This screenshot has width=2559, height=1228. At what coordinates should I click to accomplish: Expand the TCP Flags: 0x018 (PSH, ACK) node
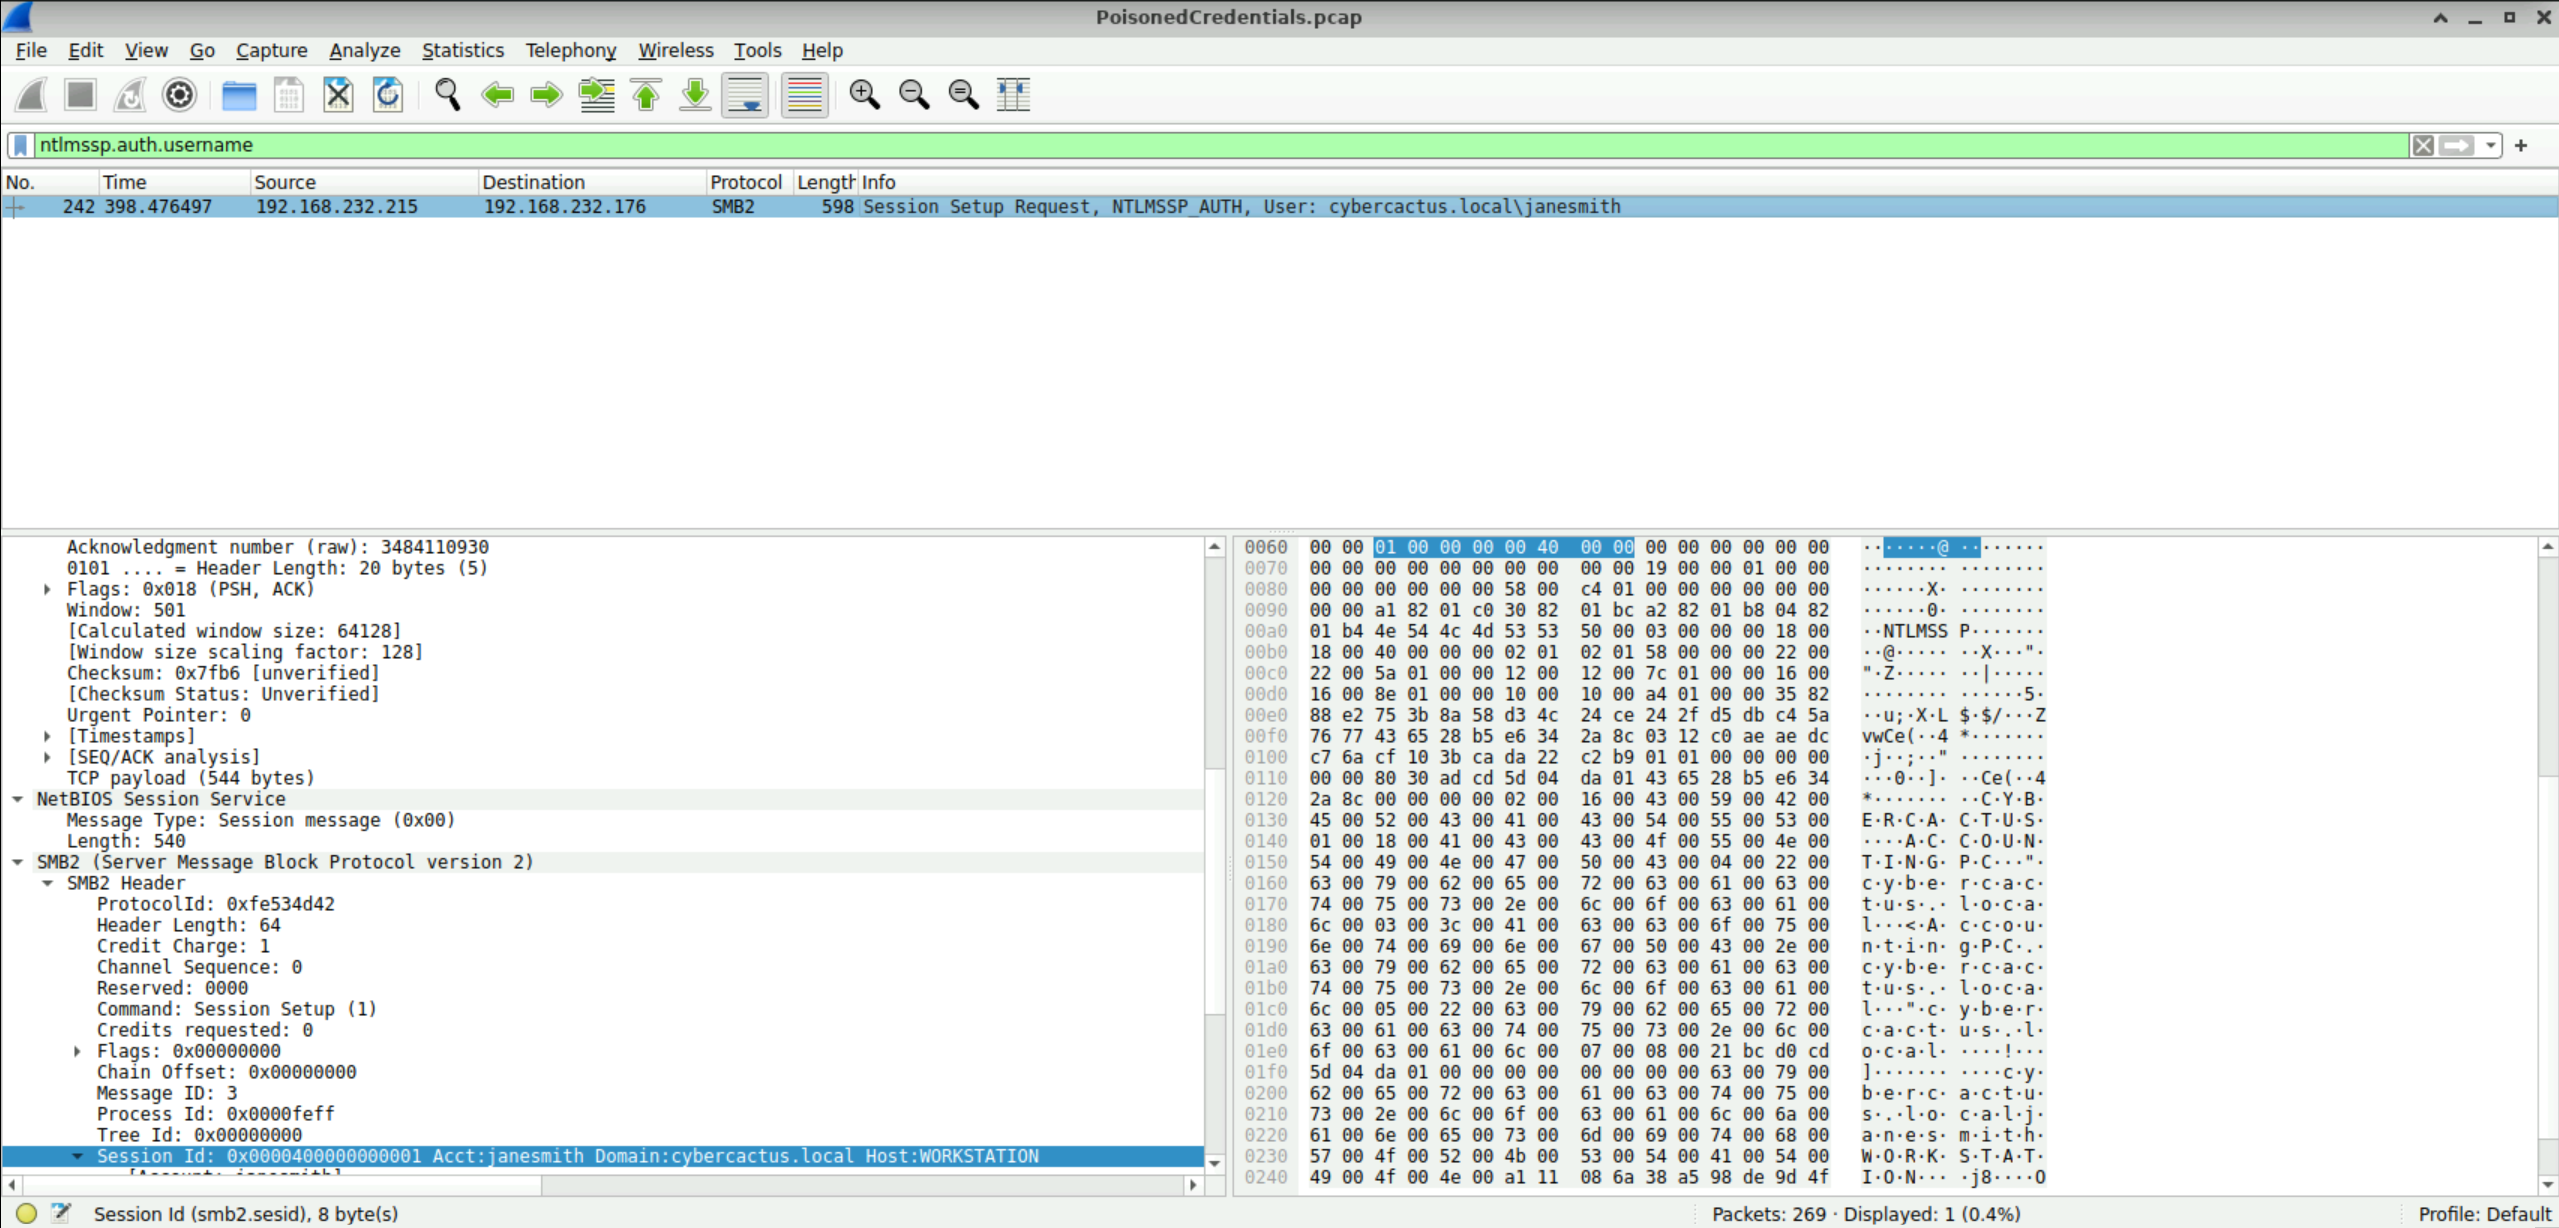[47, 590]
